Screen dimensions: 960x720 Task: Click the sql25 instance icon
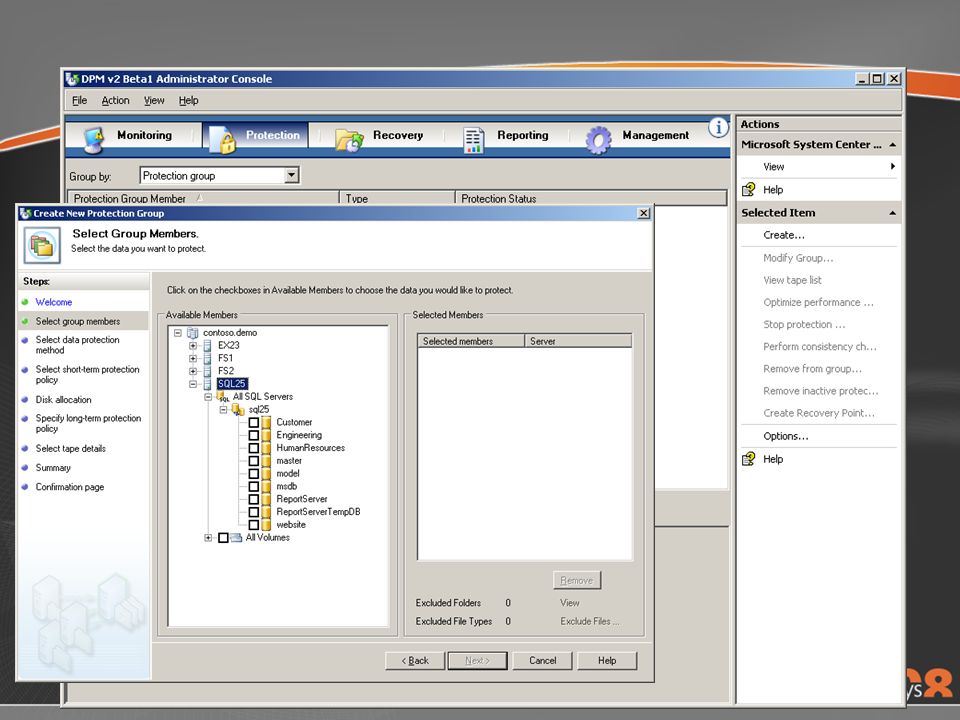coord(239,410)
